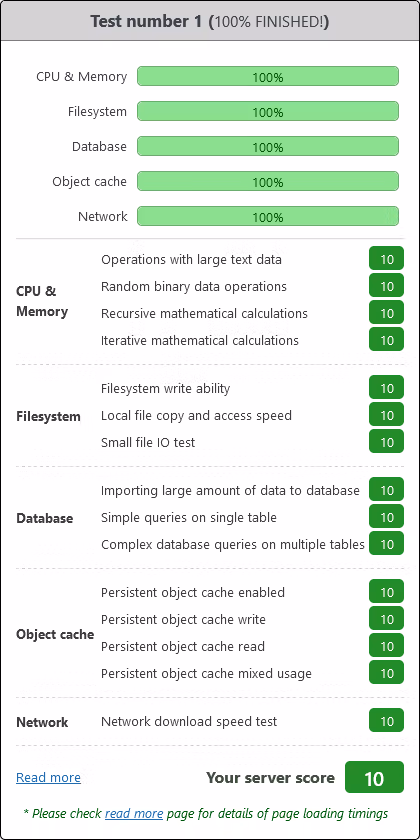
Task: Click the large Your server score badge
Action: coord(374,777)
